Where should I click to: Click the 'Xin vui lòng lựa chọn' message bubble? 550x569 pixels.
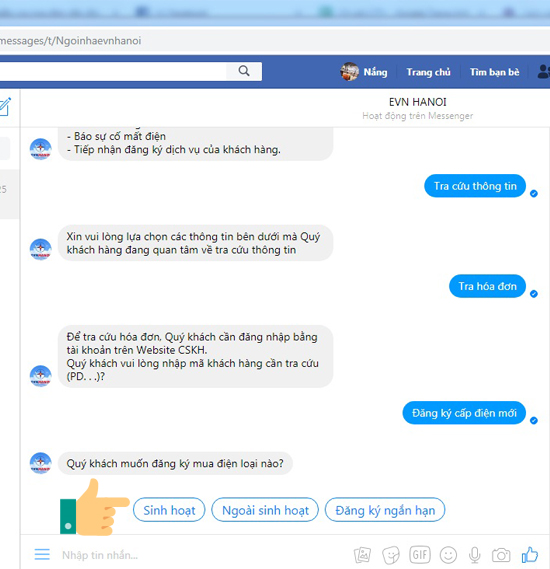pyautogui.click(x=195, y=243)
